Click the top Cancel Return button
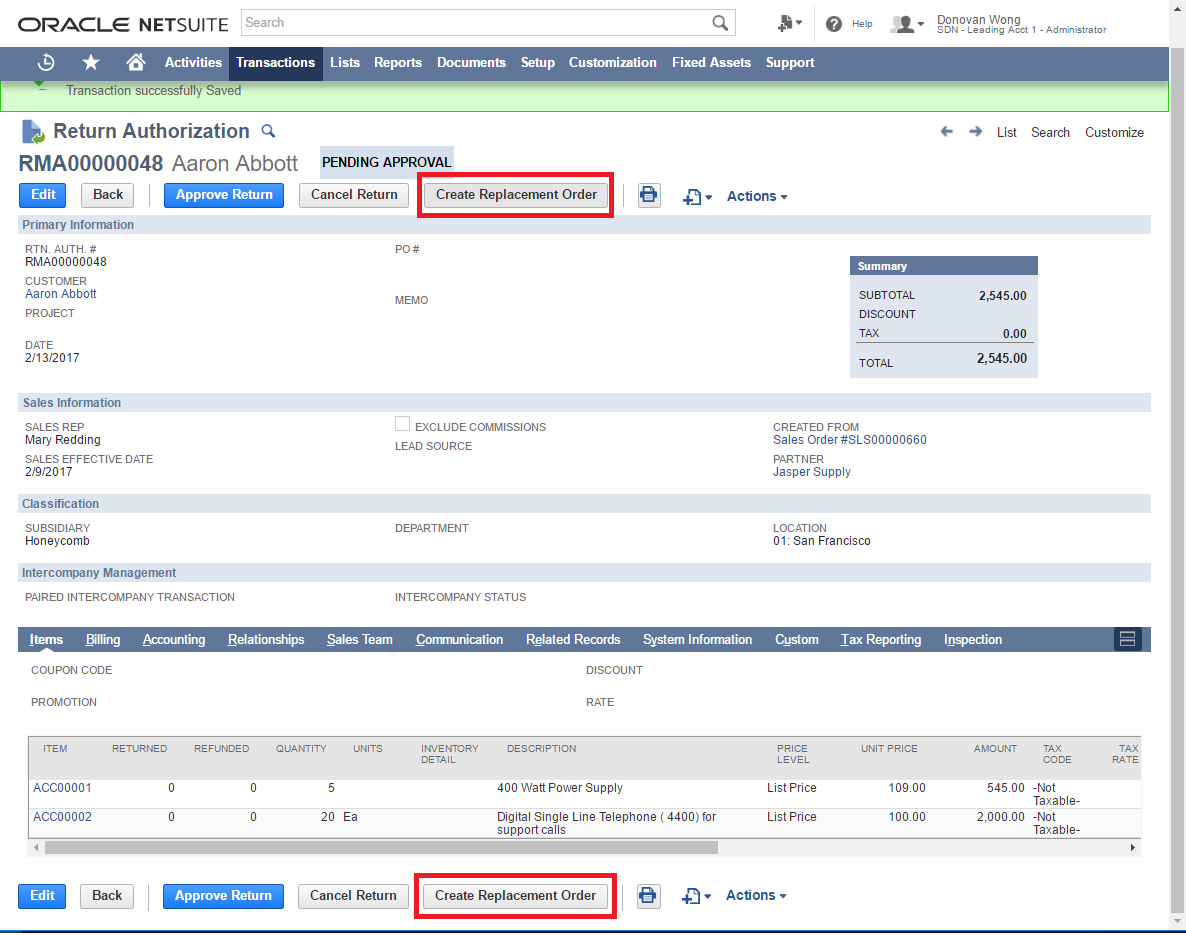1186x935 pixels. pos(354,195)
